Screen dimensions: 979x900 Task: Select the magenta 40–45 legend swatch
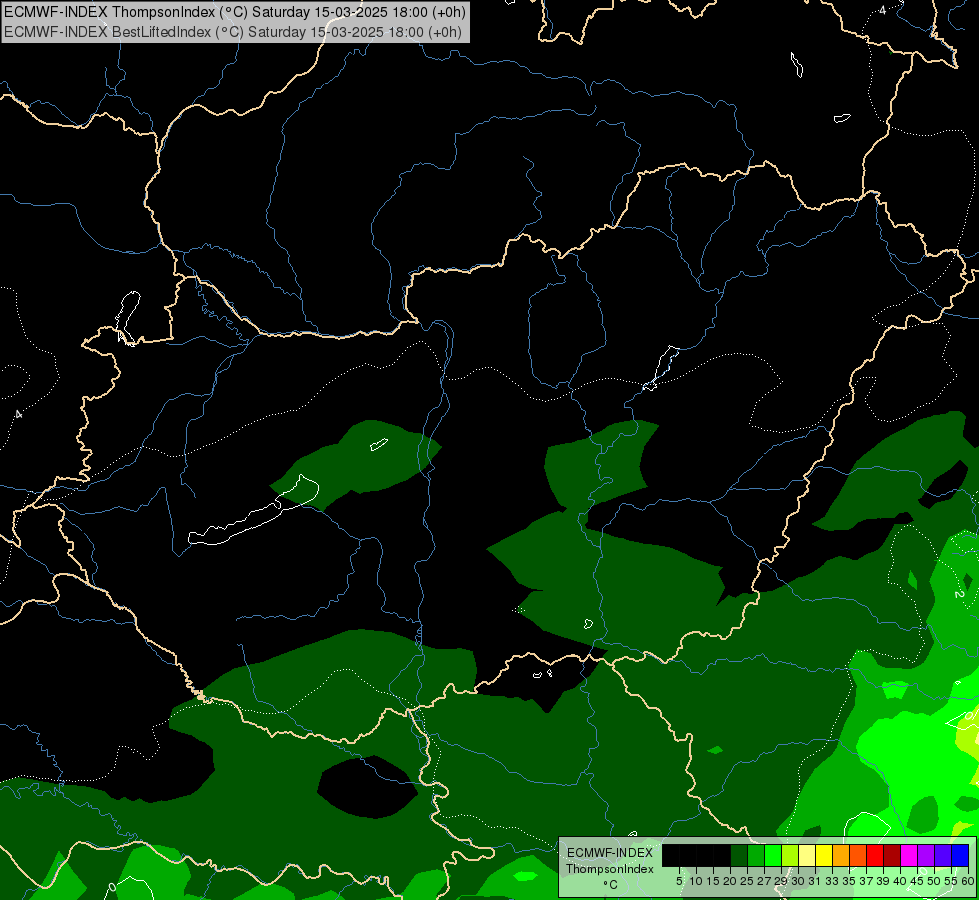tap(909, 855)
